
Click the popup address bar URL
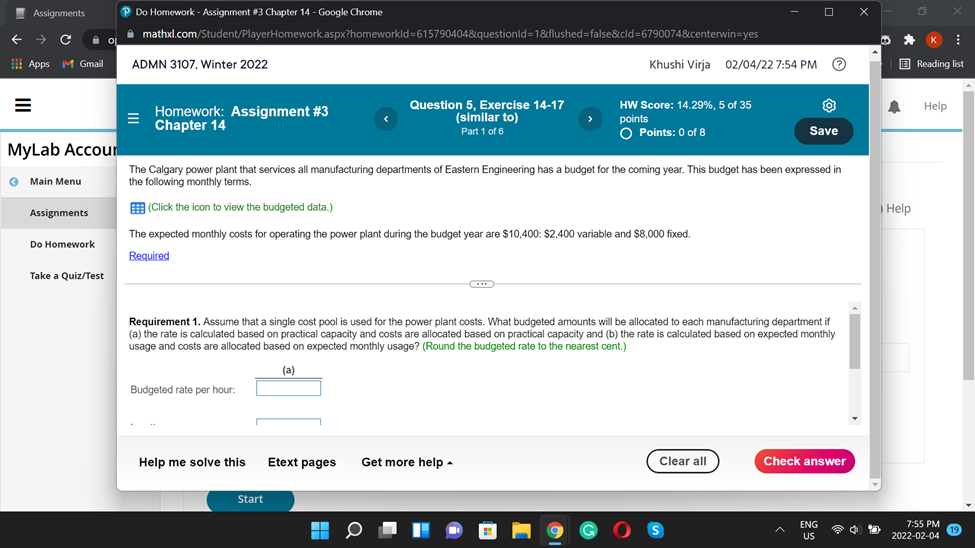point(450,34)
